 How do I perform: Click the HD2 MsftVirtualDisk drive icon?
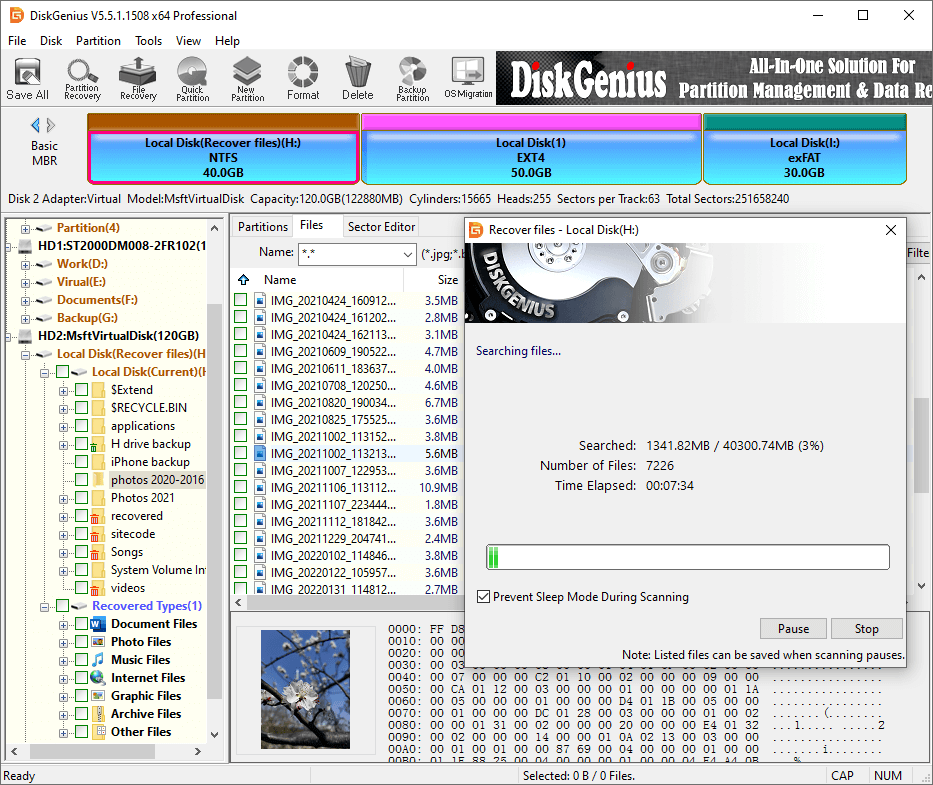click(x=25, y=336)
